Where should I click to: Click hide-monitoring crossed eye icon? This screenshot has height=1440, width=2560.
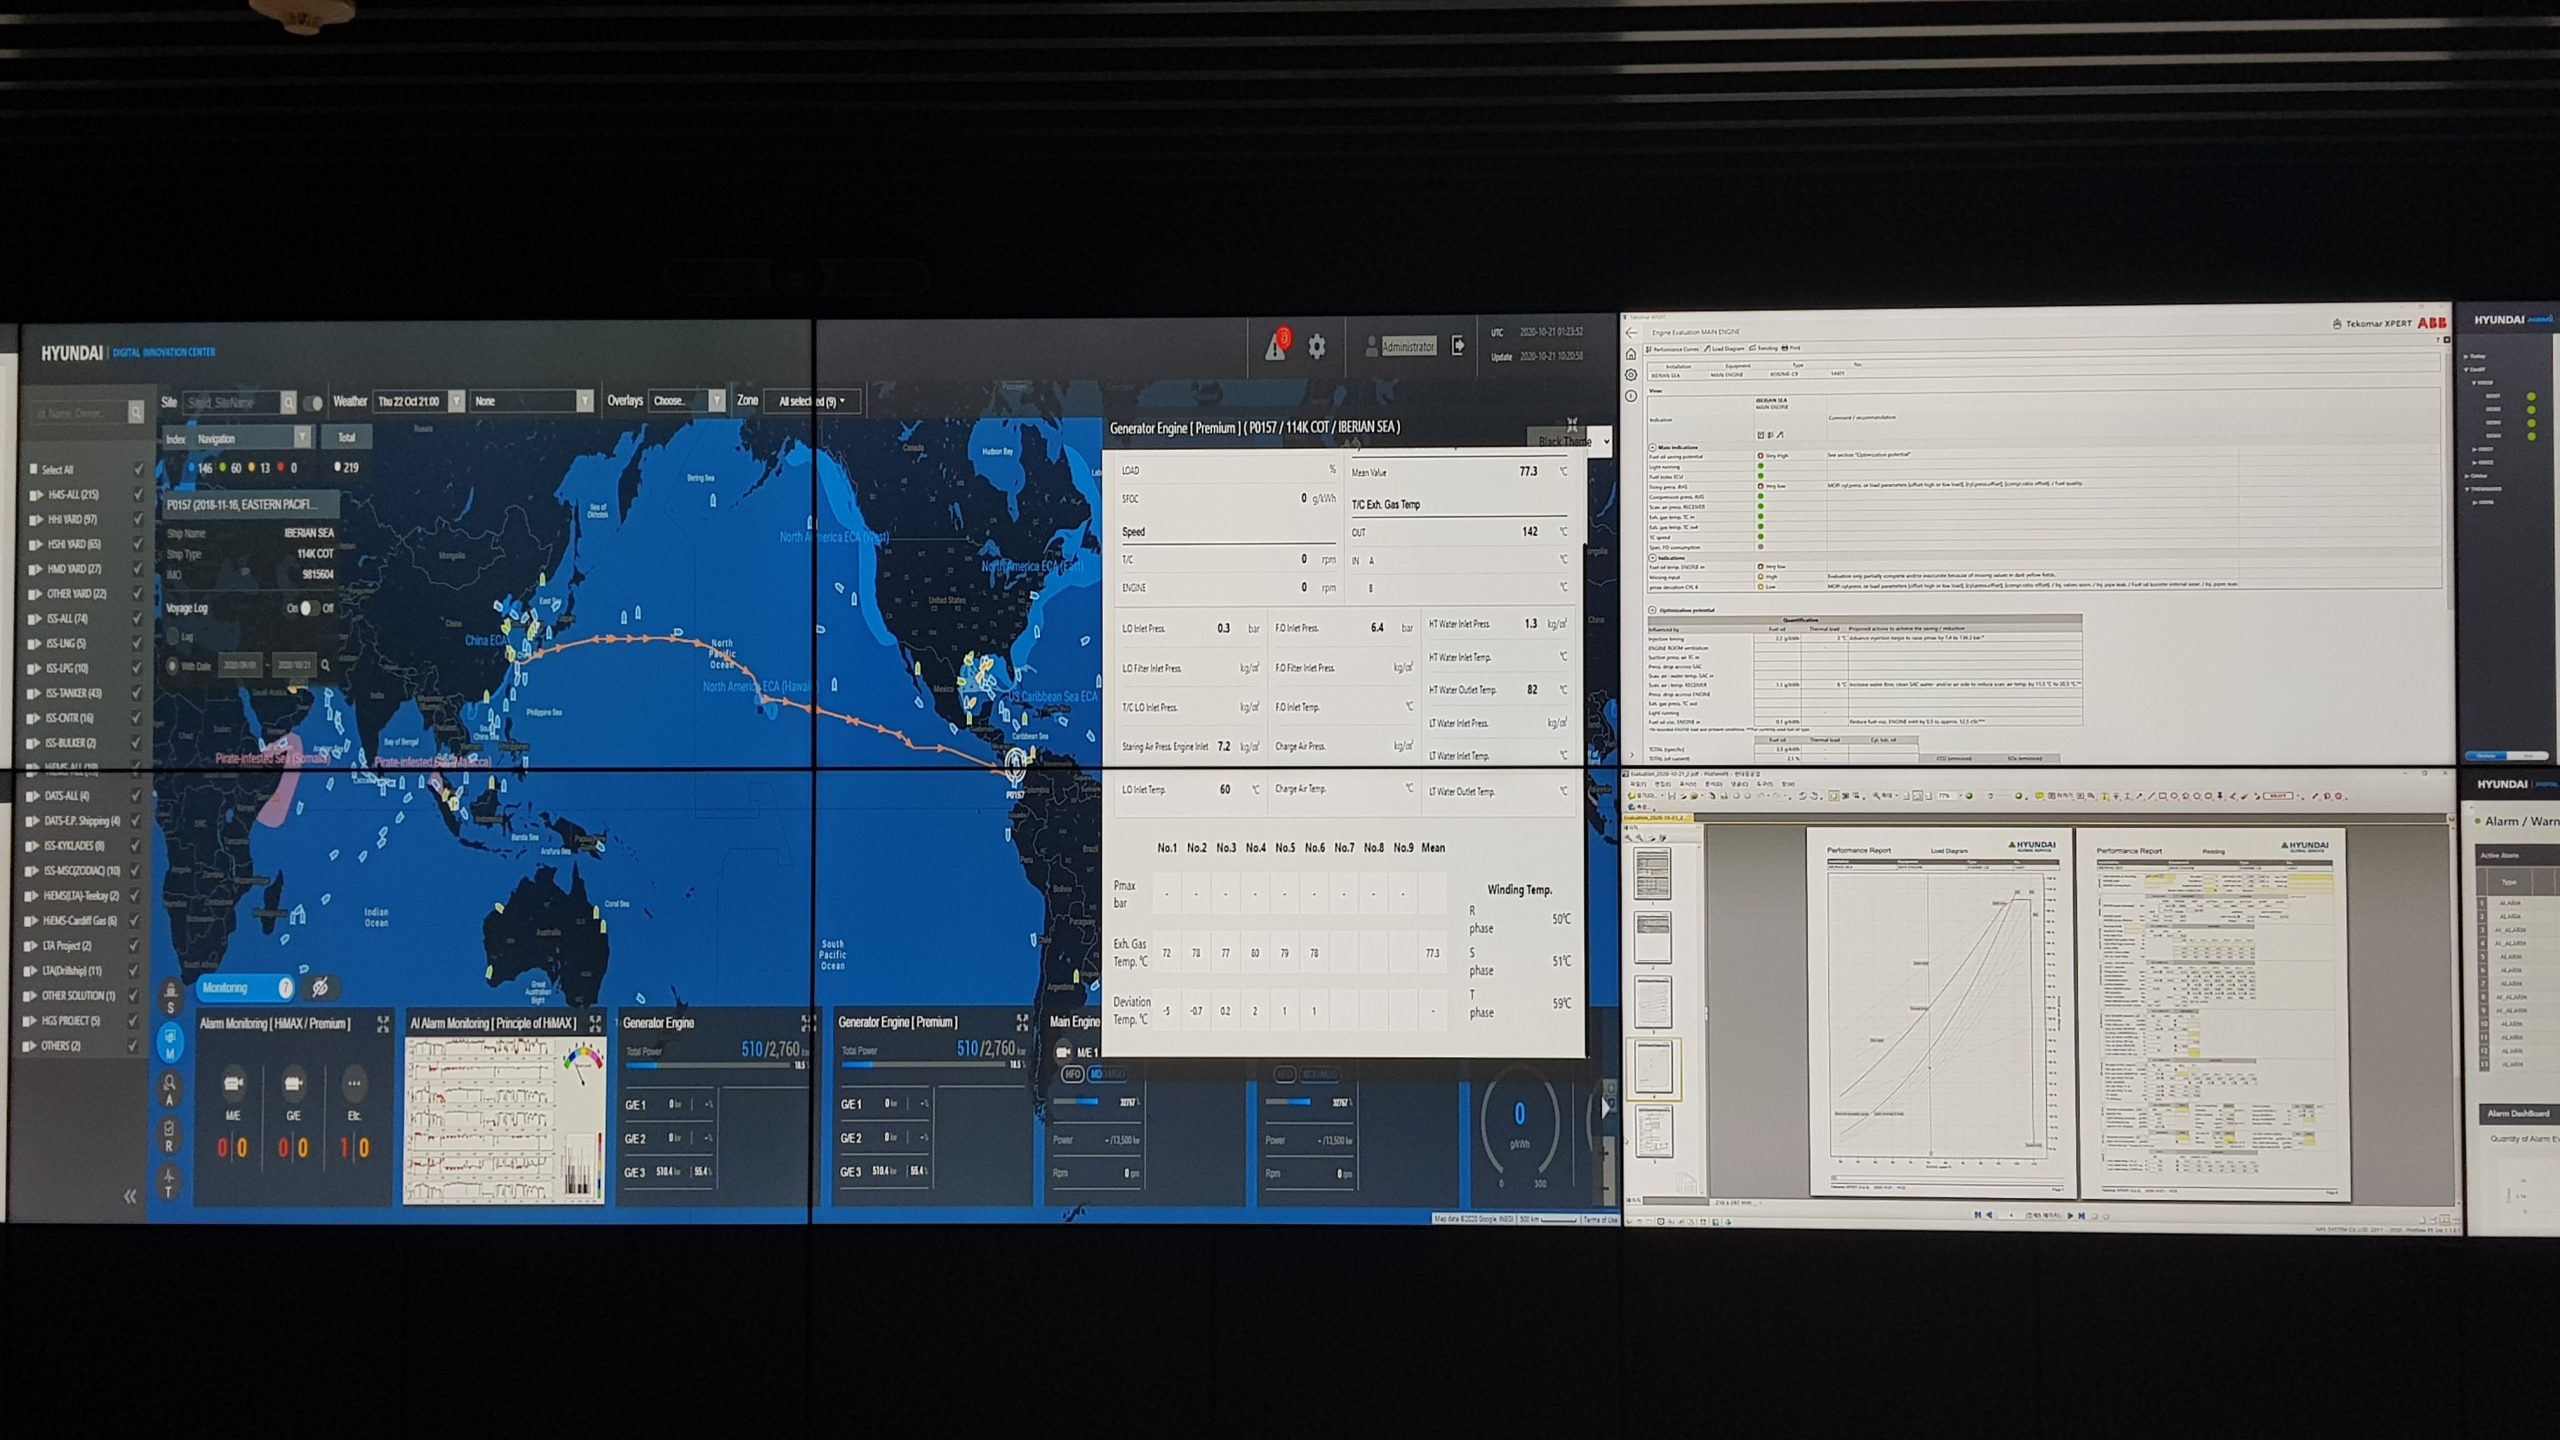pos(320,988)
